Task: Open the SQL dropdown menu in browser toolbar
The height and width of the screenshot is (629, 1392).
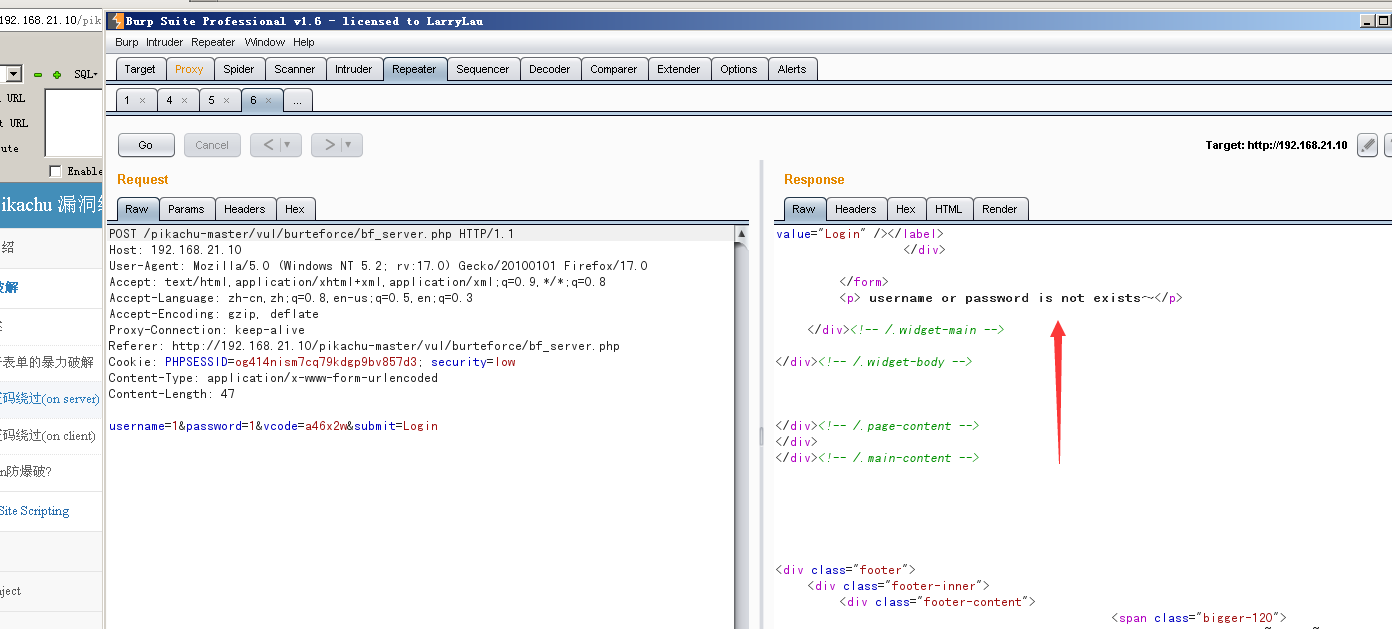Action: click(x=86, y=75)
